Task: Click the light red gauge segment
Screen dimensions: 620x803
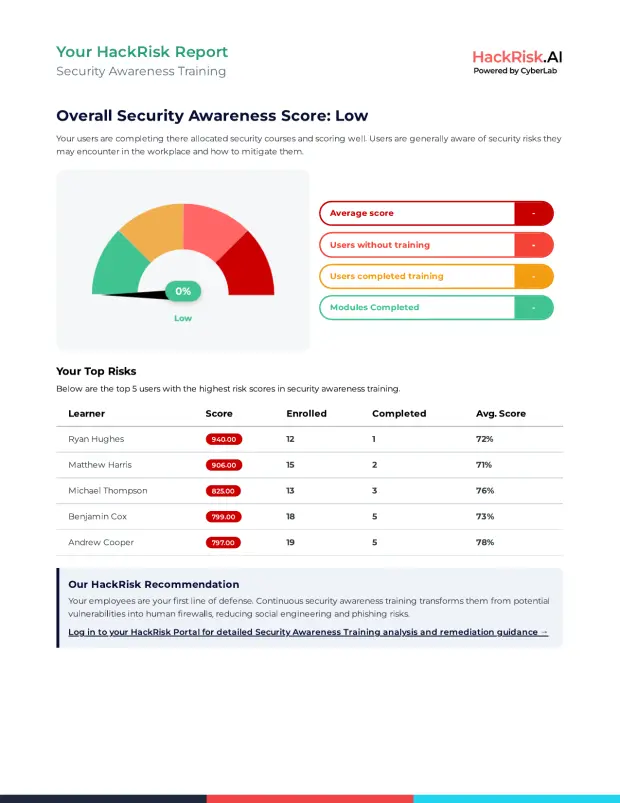Action: [212, 229]
